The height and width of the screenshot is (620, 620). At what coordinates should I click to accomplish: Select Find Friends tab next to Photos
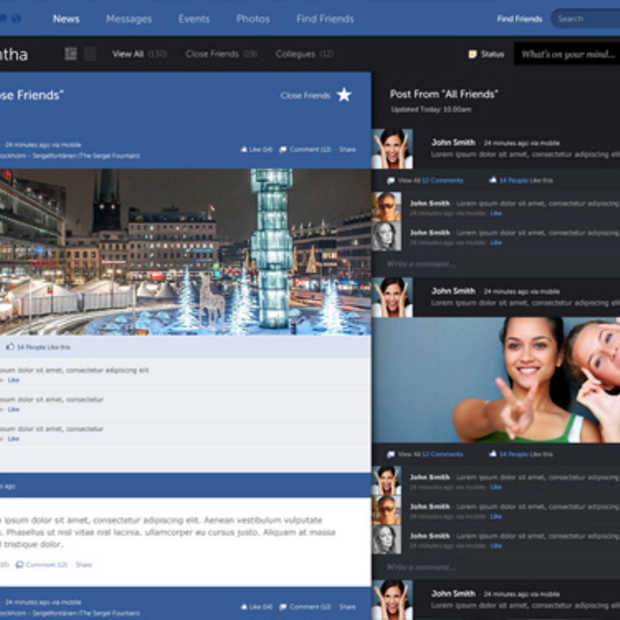[325, 19]
